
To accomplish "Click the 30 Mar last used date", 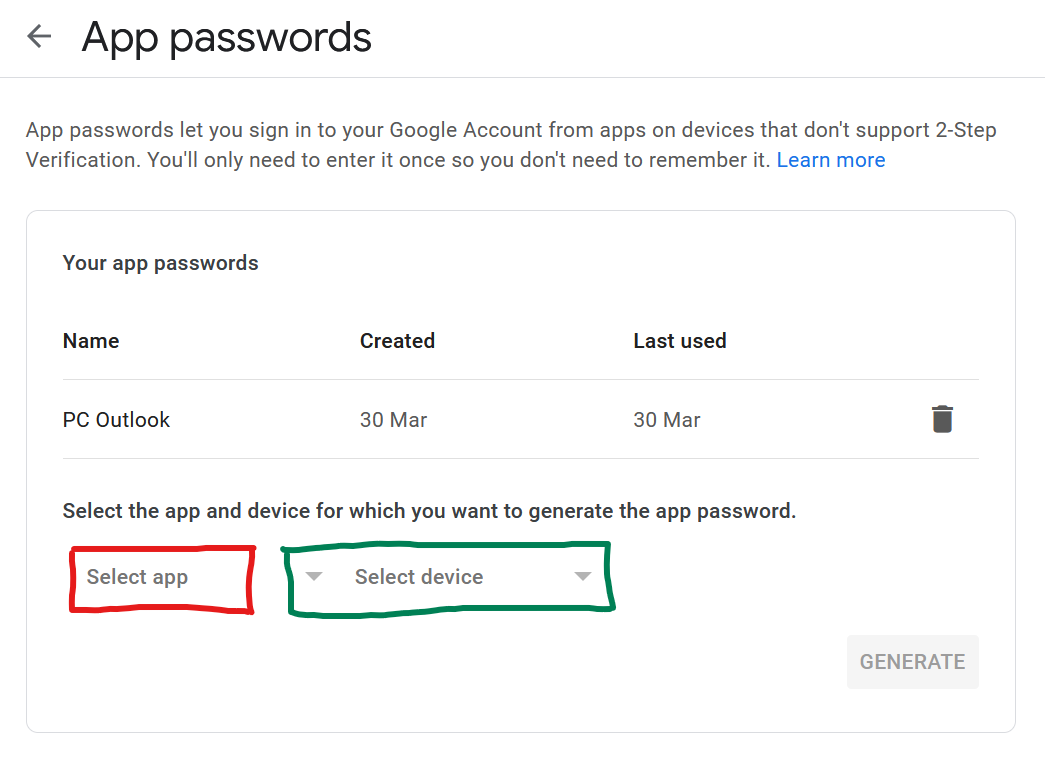I will [666, 419].
